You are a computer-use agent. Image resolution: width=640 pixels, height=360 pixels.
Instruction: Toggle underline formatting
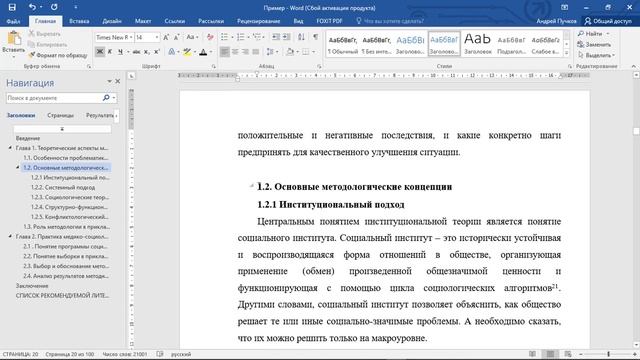tap(120, 52)
